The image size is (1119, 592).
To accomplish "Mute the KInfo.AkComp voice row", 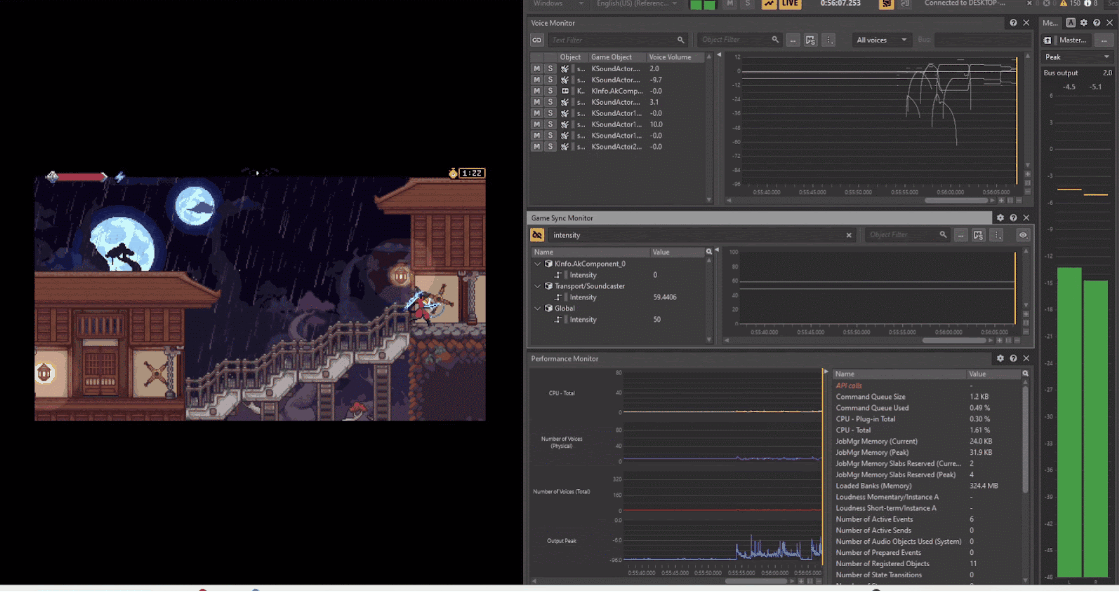I will (x=537, y=91).
